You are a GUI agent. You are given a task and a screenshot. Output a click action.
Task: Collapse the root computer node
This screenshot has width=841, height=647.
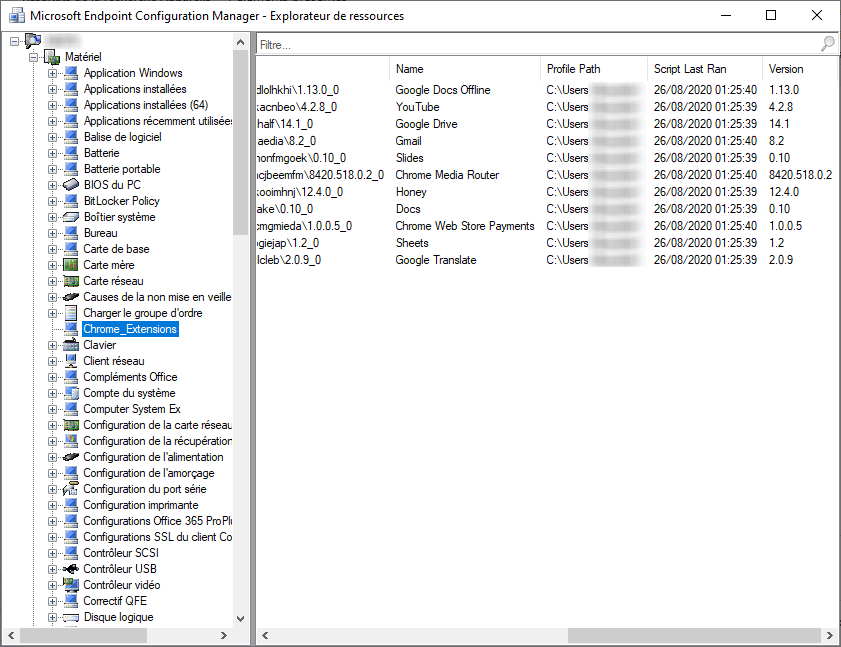14,41
